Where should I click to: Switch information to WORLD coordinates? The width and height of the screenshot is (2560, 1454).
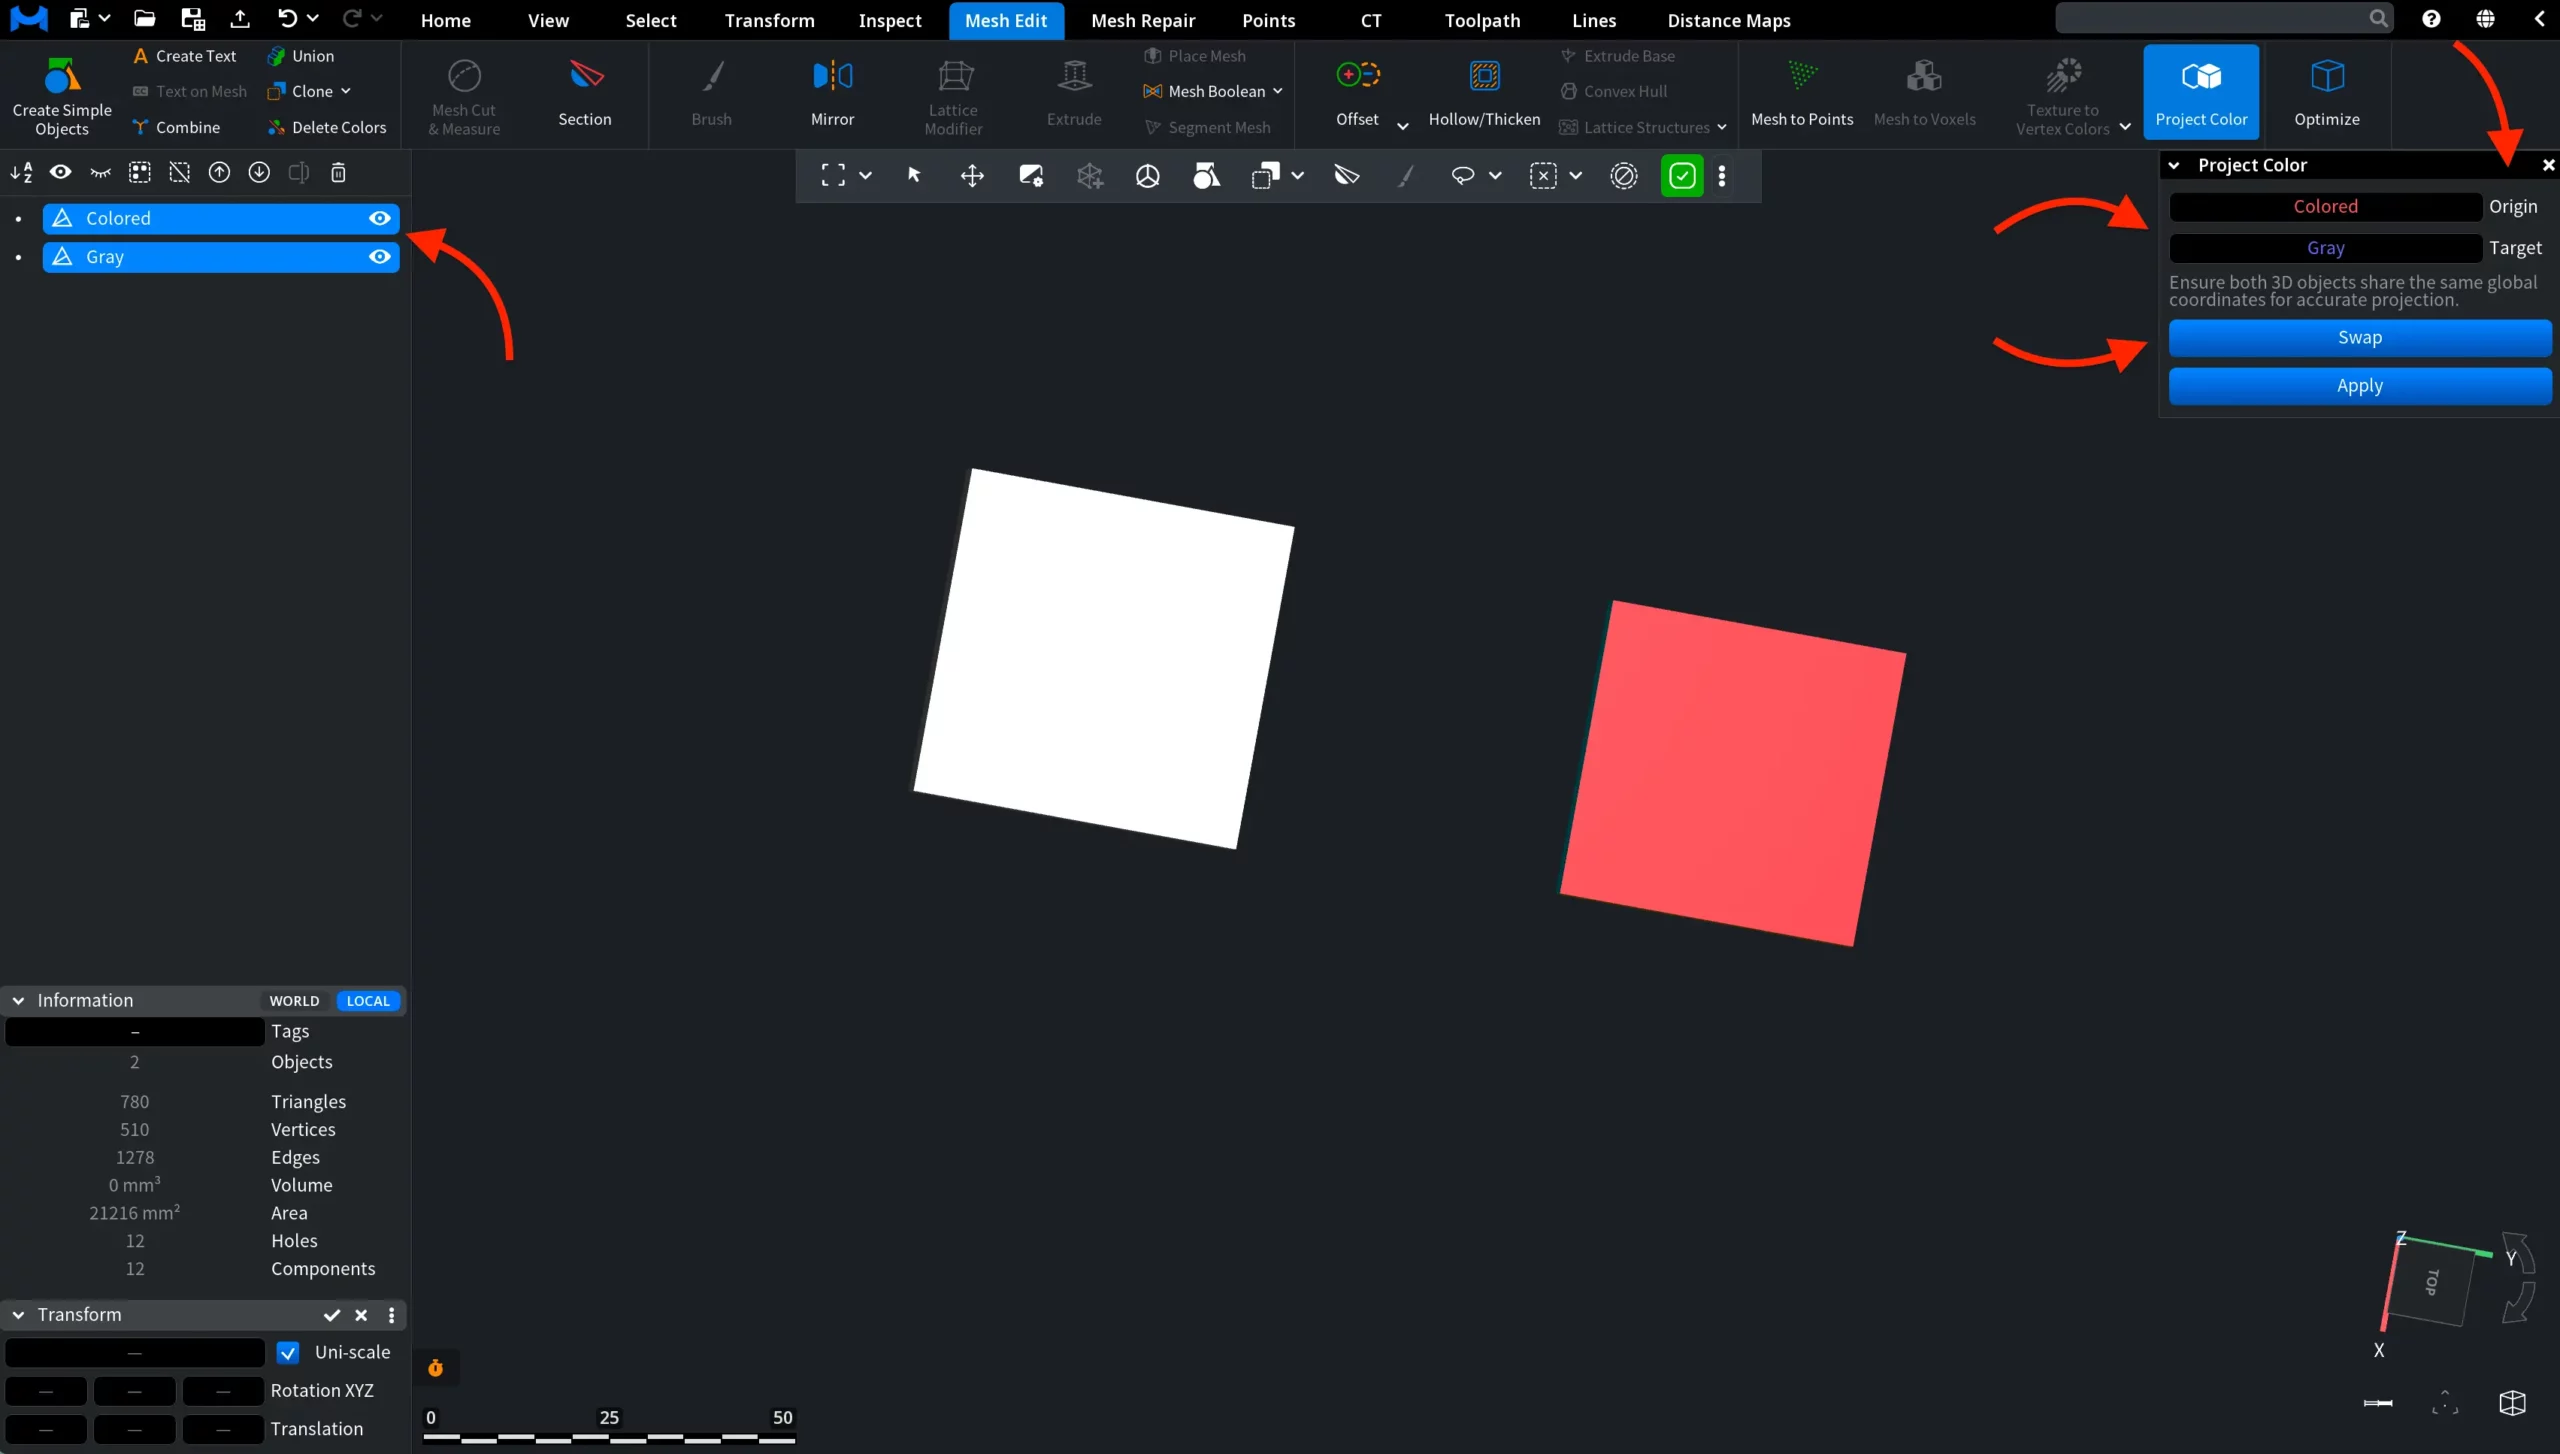point(294,1001)
